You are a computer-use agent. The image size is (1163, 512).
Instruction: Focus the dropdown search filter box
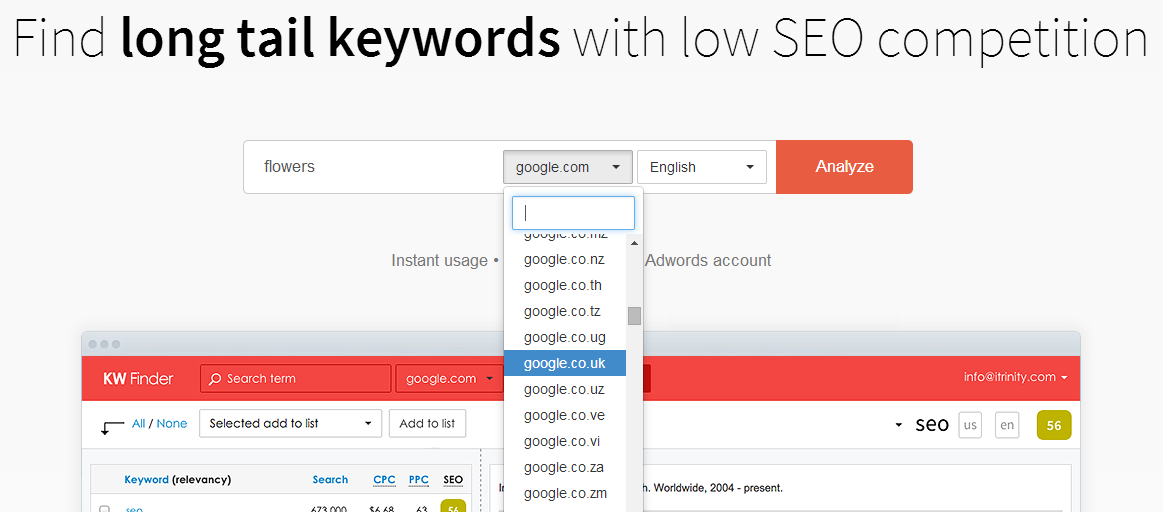(573, 213)
